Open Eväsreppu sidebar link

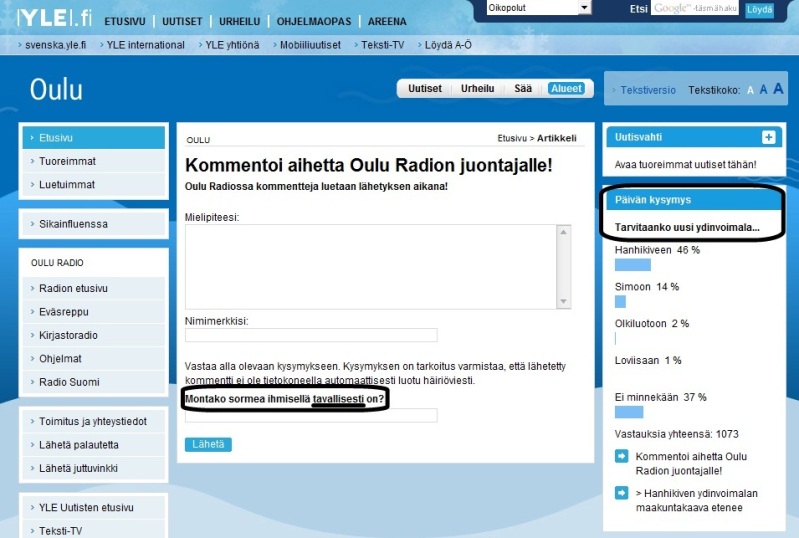coord(94,312)
